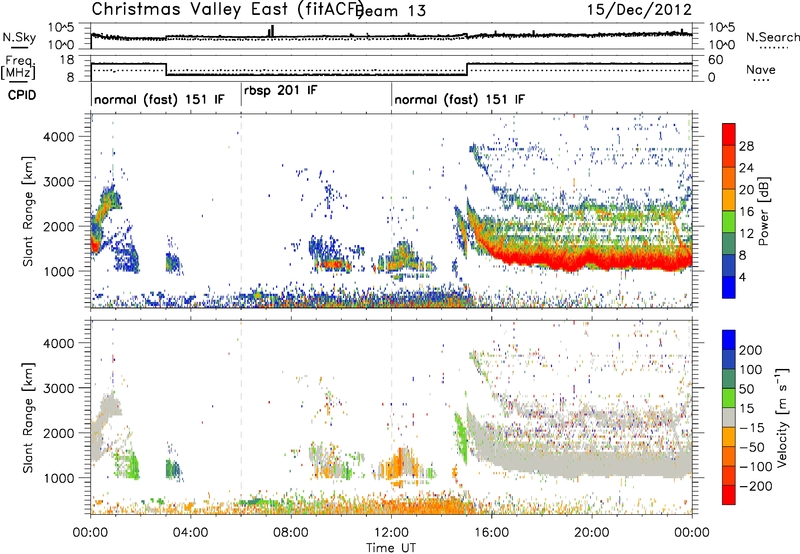Click the 4 tick on Power colorbar
Image resolution: width=800 pixels, height=554 pixels.
point(743,277)
